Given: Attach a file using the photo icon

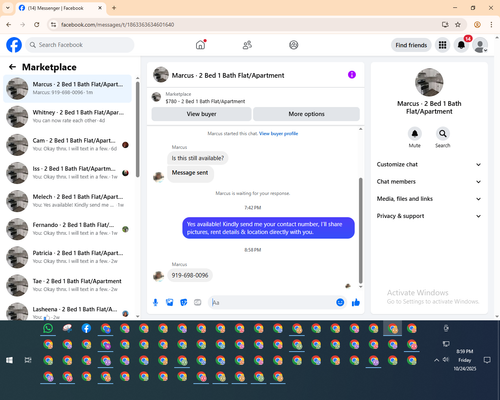Looking at the screenshot, I should pos(170,302).
